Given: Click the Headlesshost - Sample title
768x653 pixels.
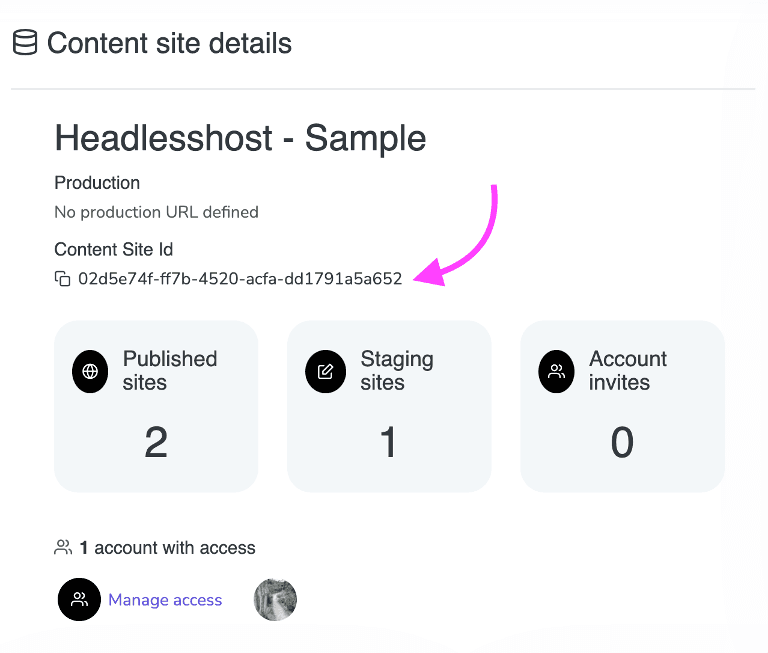Looking at the screenshot, I should click(x=240, y=138).
